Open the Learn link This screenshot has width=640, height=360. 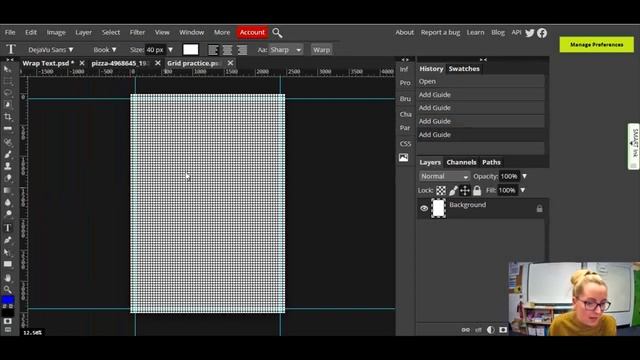(476, 32)
